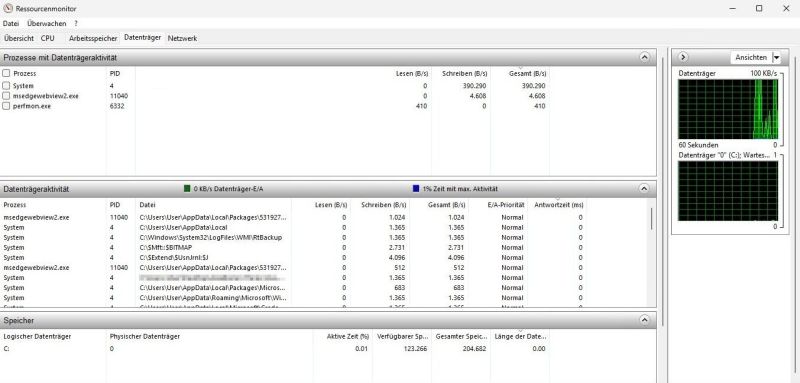Sort process list by PID column header
800x383 pixels.
114,73
